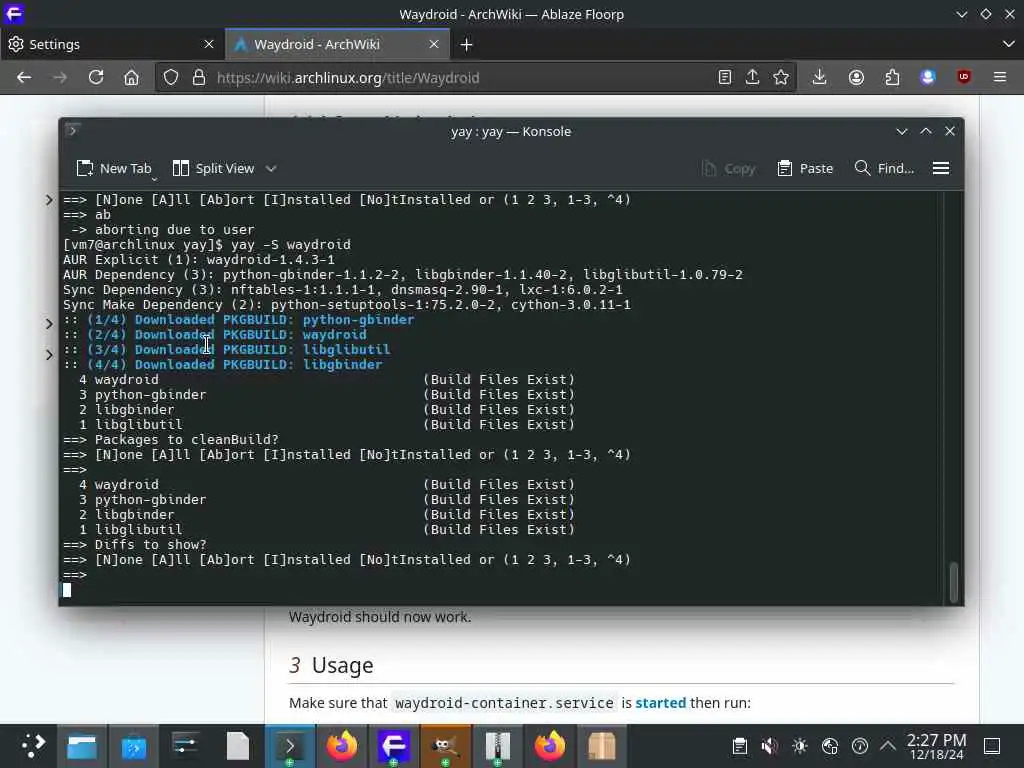
Task: Expand the Split View dropdown arrow
Action: coord(271,168)
